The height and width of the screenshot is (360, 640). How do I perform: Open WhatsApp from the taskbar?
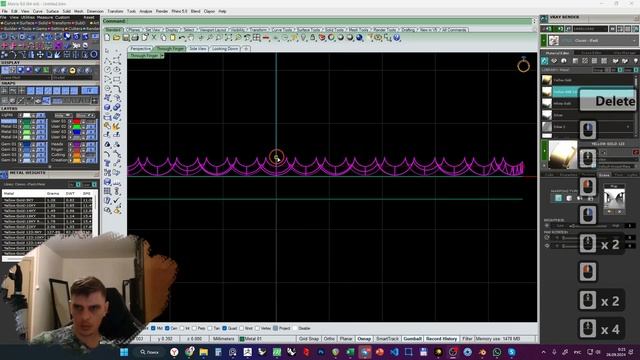(x=497, y=352)
